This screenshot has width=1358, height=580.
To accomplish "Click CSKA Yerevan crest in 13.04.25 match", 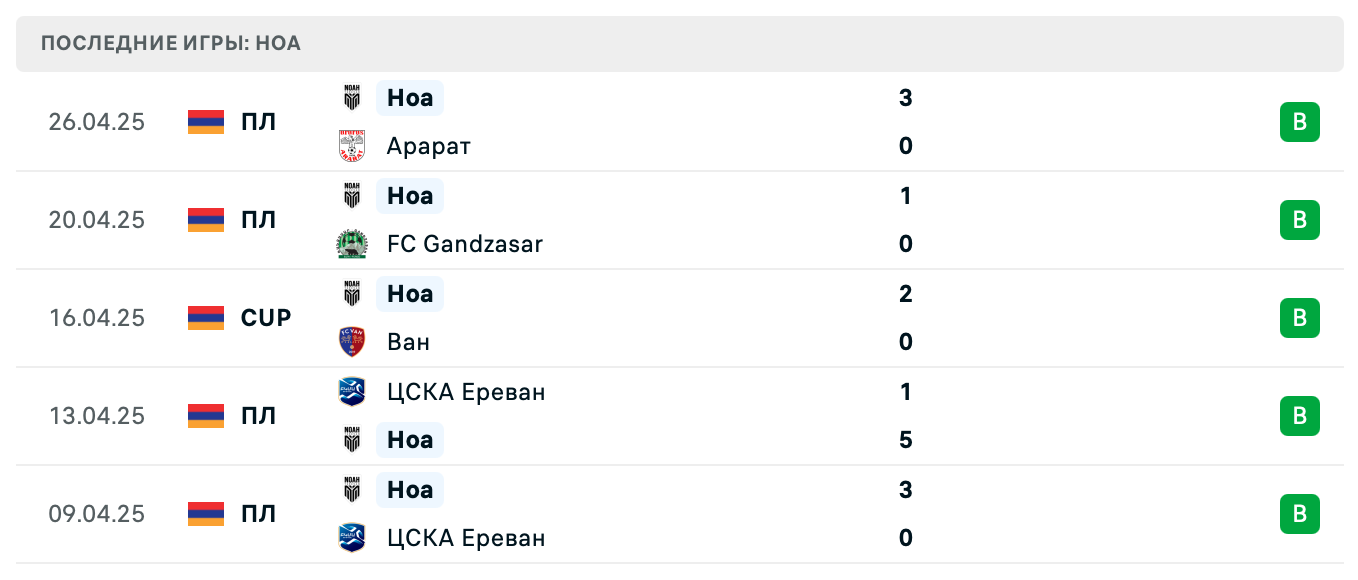I will pos(352,392).
